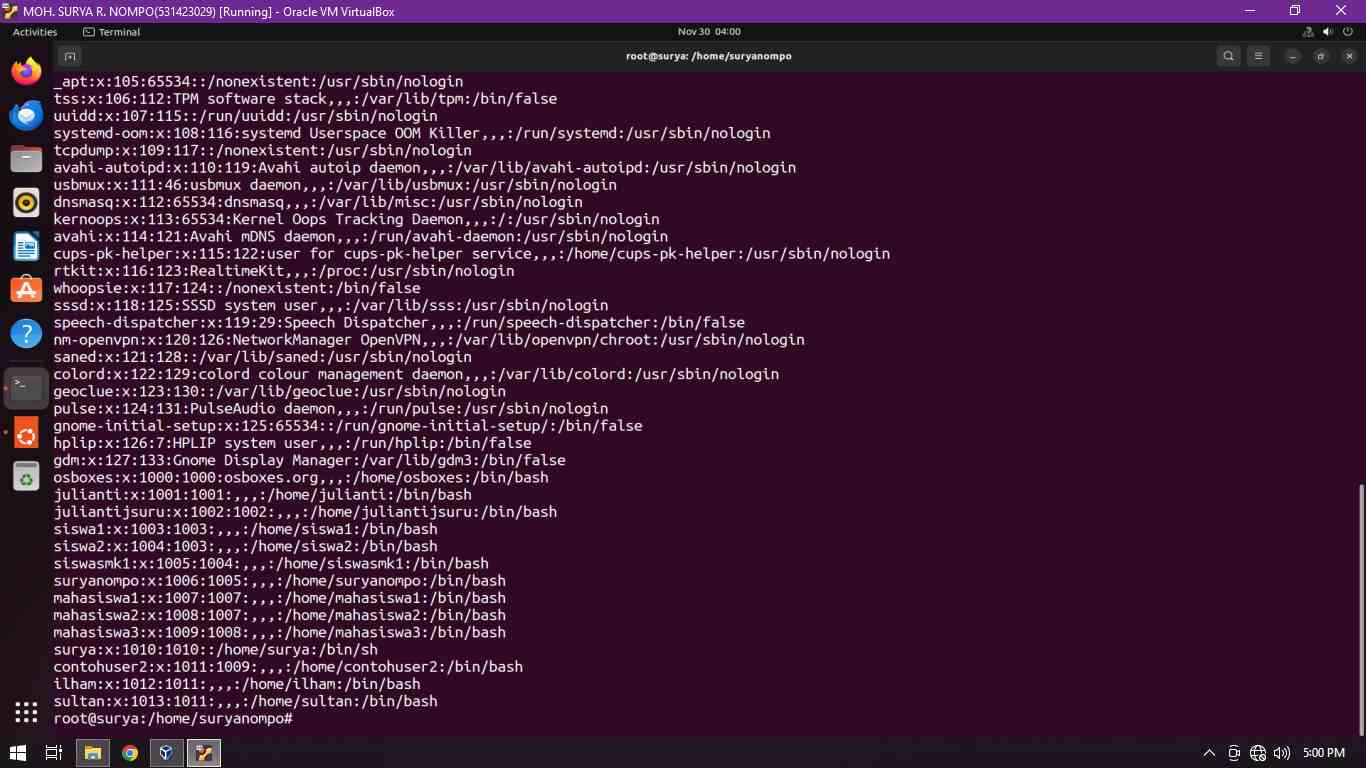Open the GNOME volume indicator
Image resolution: width=1366 pixels, height=768 pixels.
[1328, 32]
